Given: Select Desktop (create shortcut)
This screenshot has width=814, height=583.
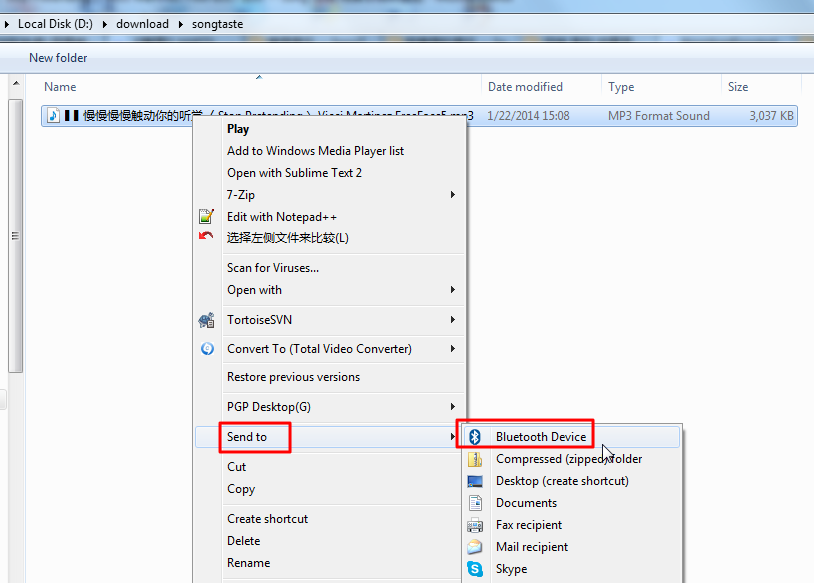Looking at the screenshot, I should (562, 481).
